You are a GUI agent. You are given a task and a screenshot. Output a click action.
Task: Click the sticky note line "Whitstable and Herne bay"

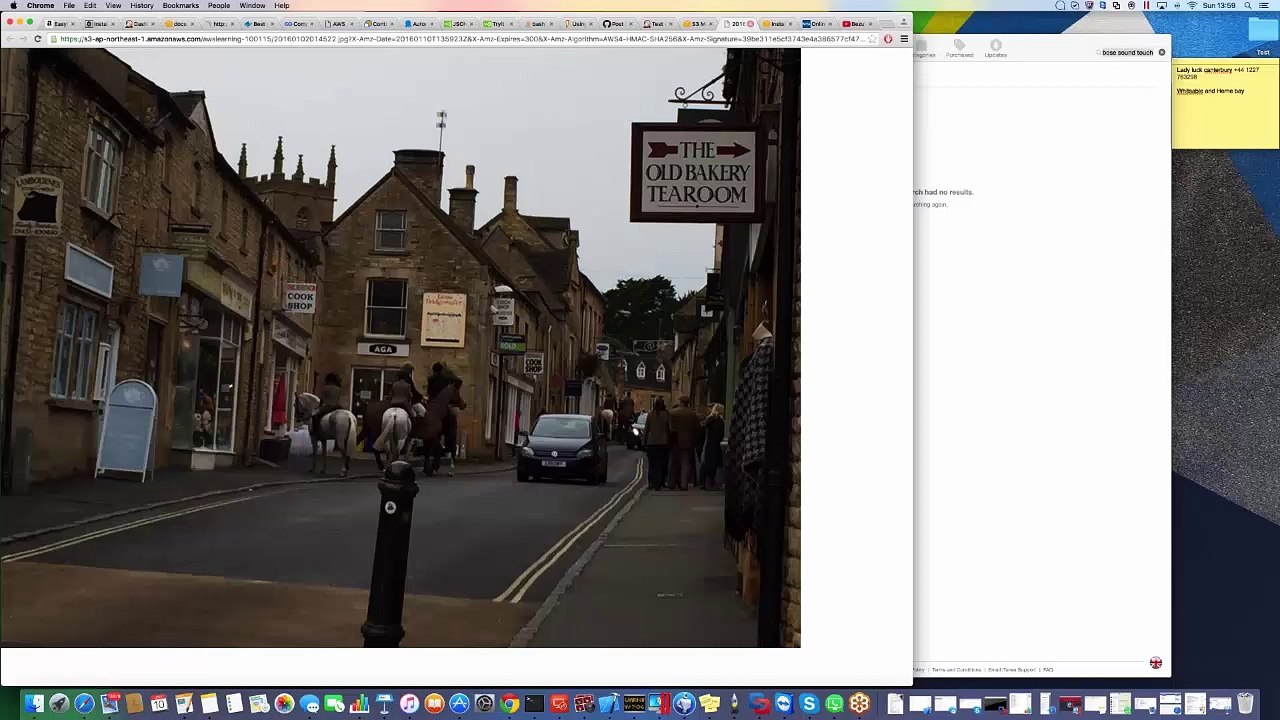[1210, 91]
